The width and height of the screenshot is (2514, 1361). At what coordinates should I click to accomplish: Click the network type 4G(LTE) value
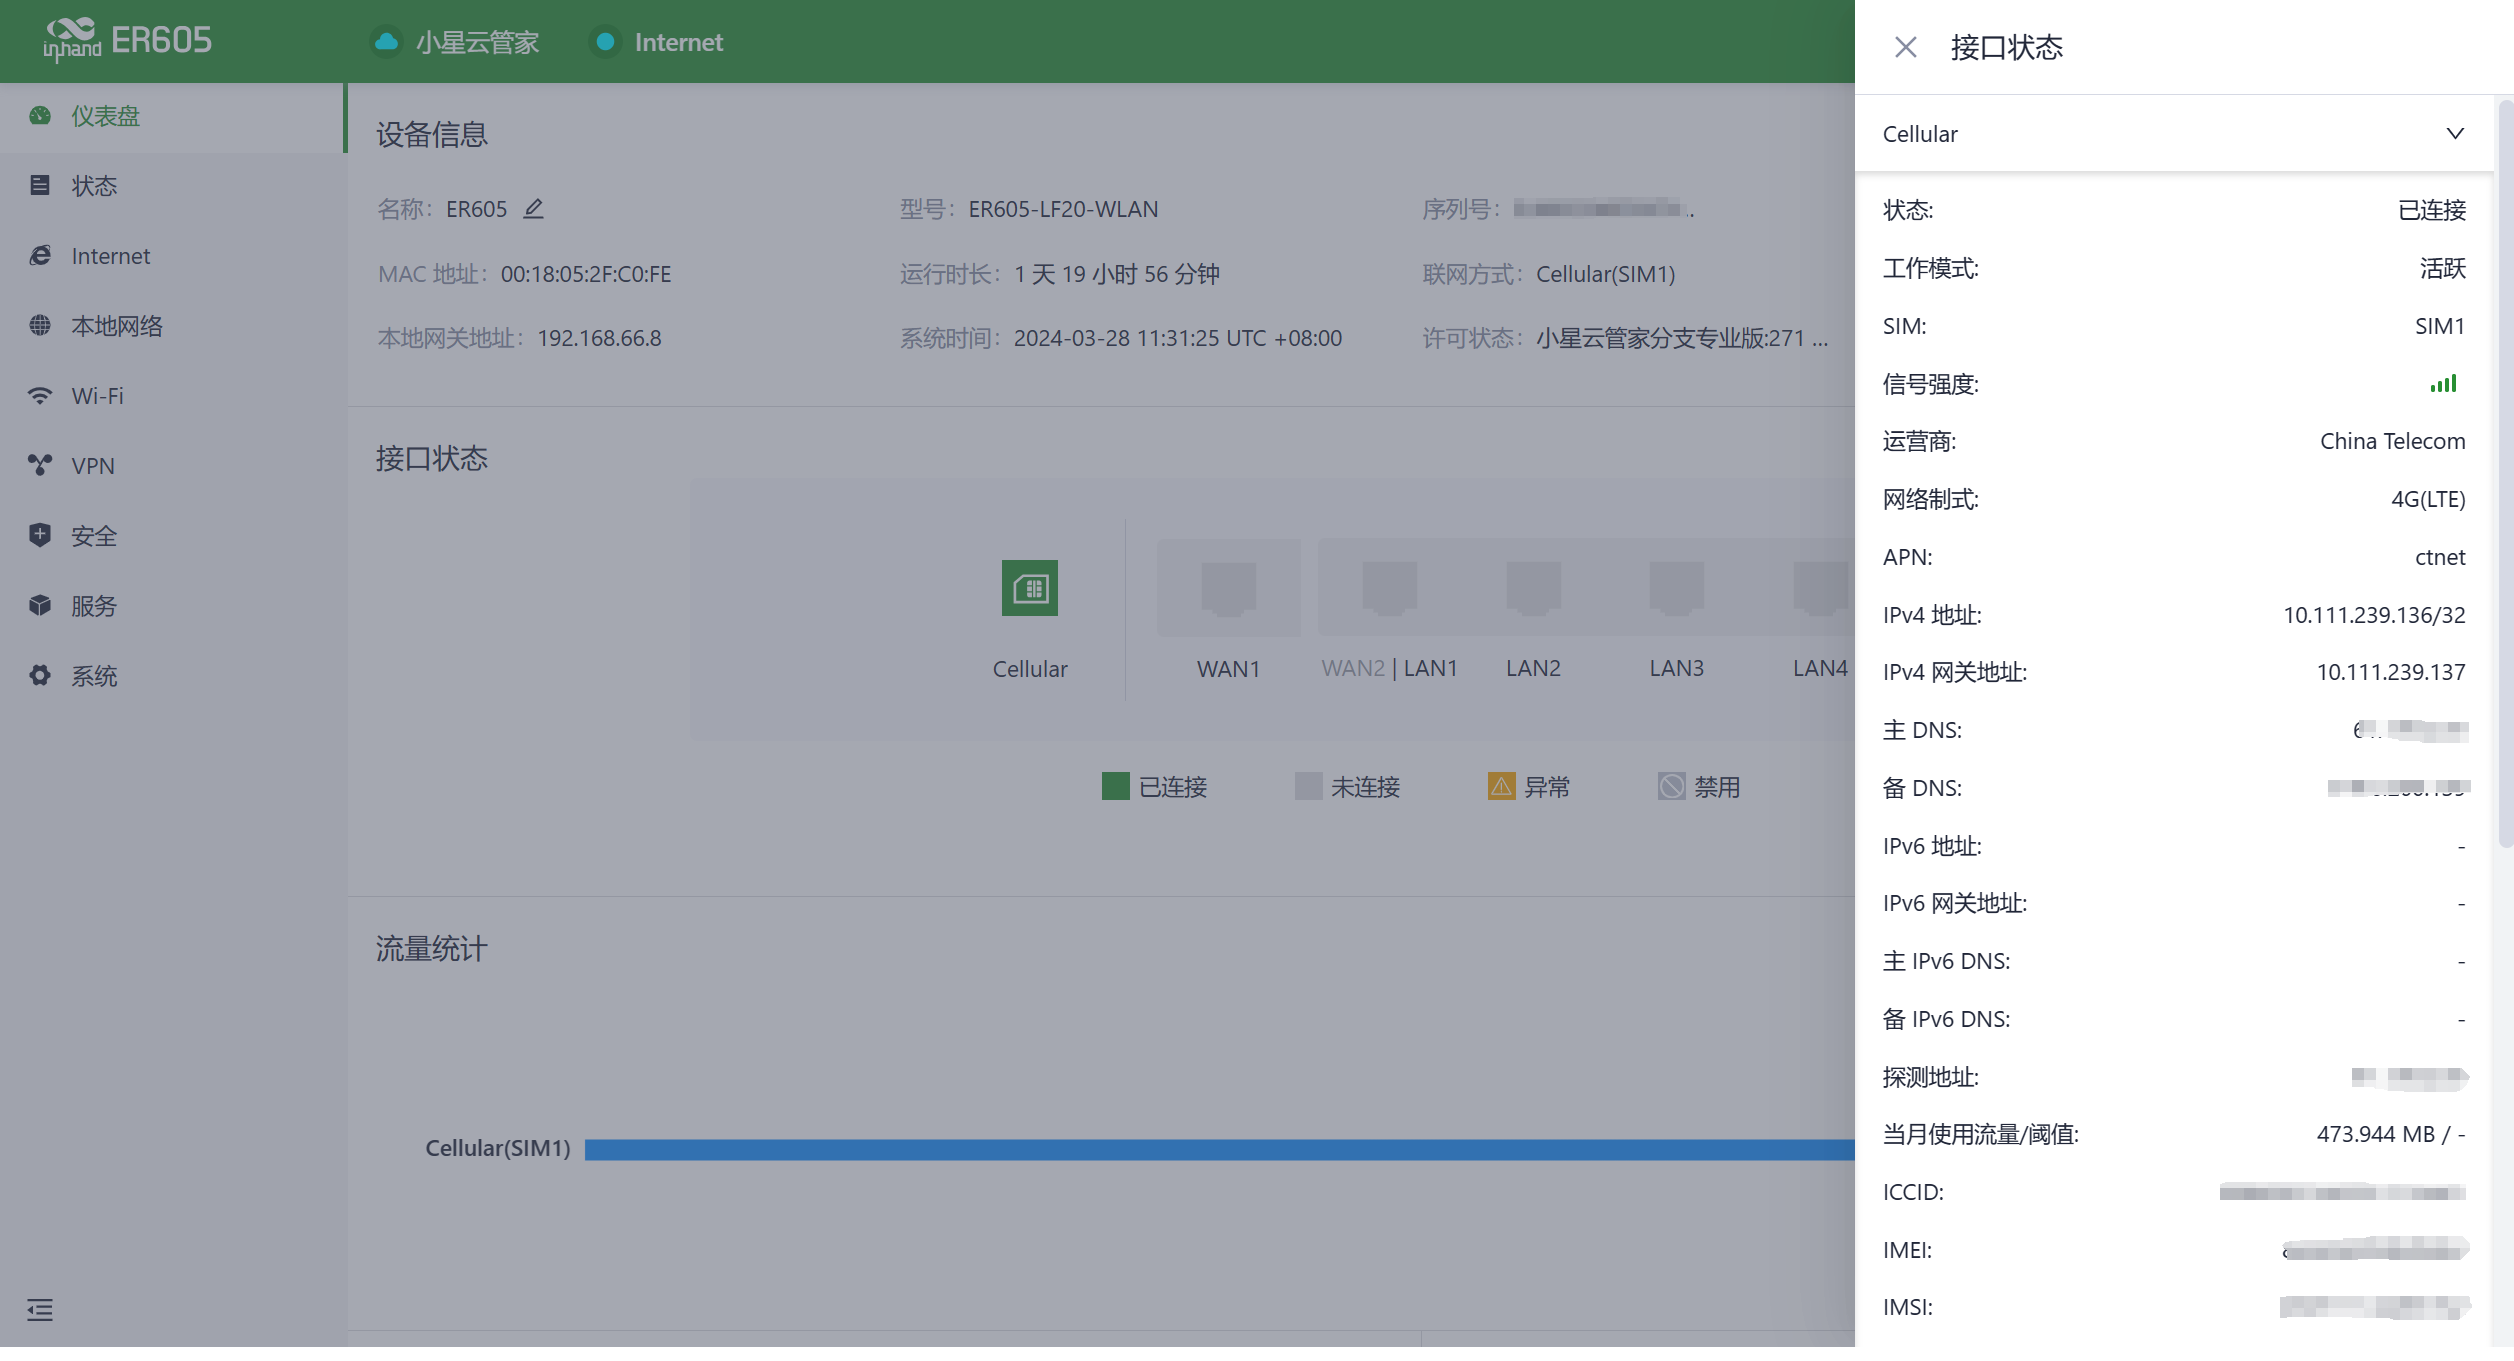point(2427,499)
